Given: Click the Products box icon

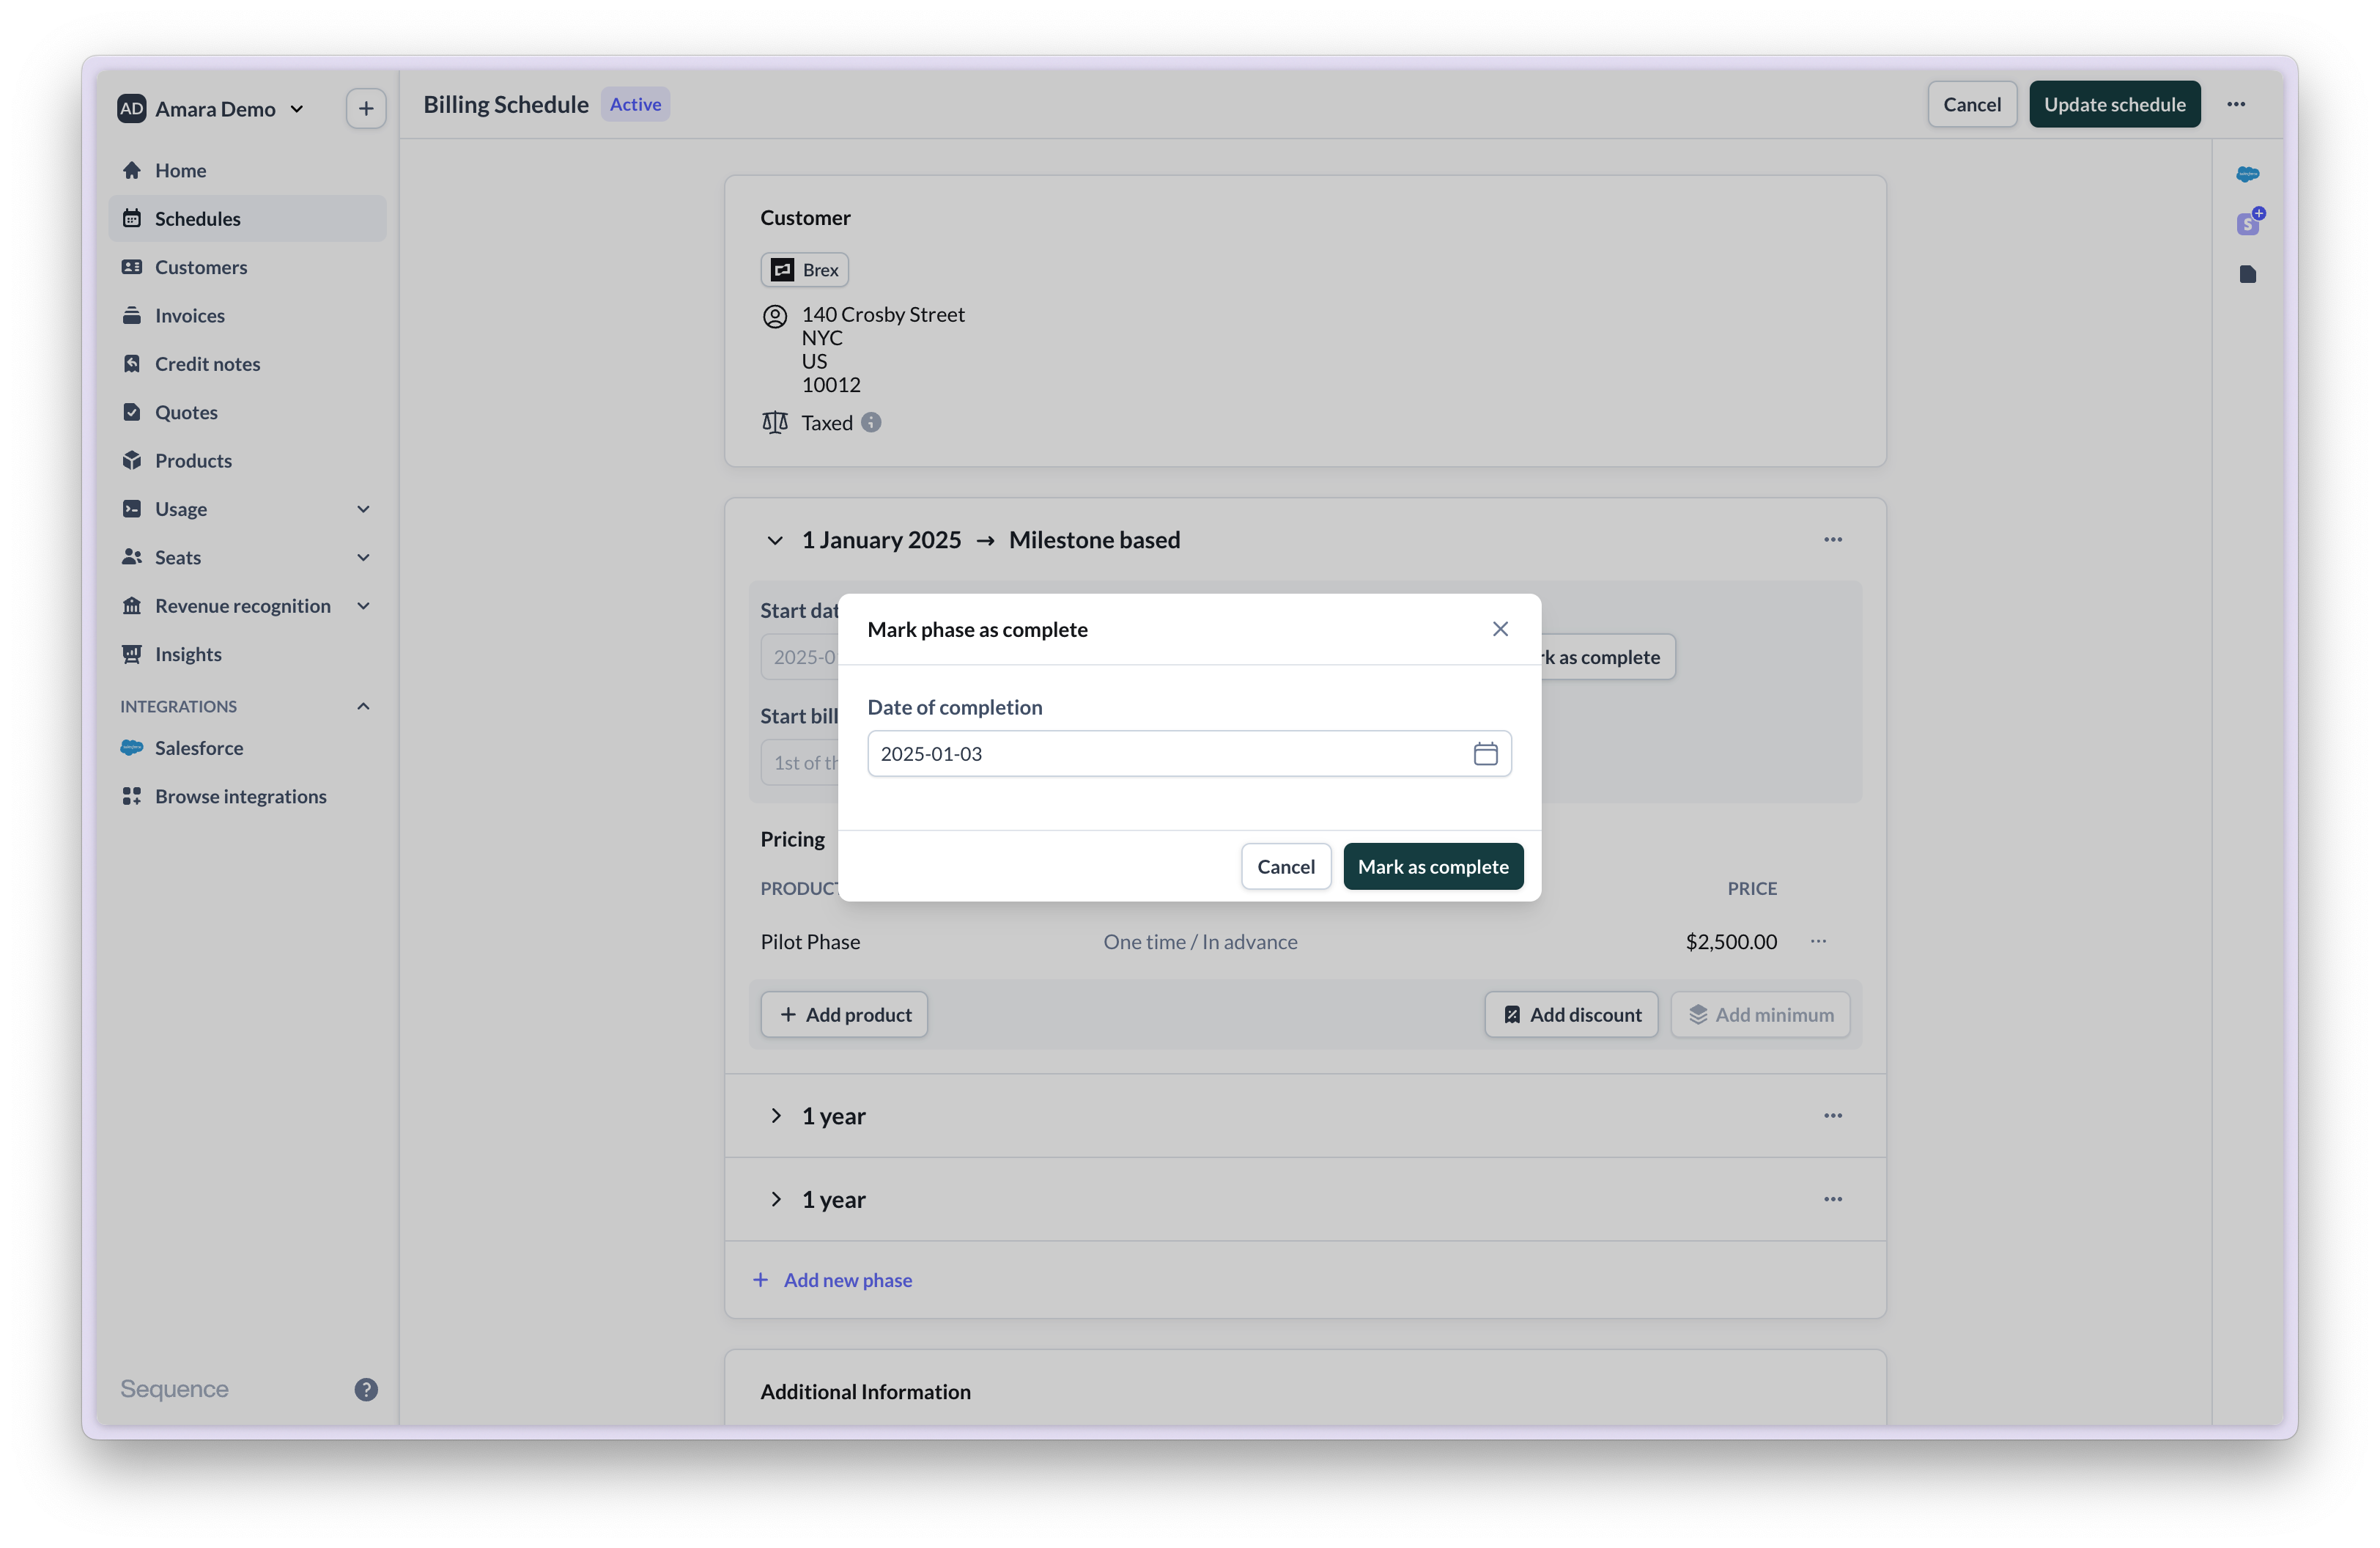Looking at the screenshot, I should (x=131, y=460).
